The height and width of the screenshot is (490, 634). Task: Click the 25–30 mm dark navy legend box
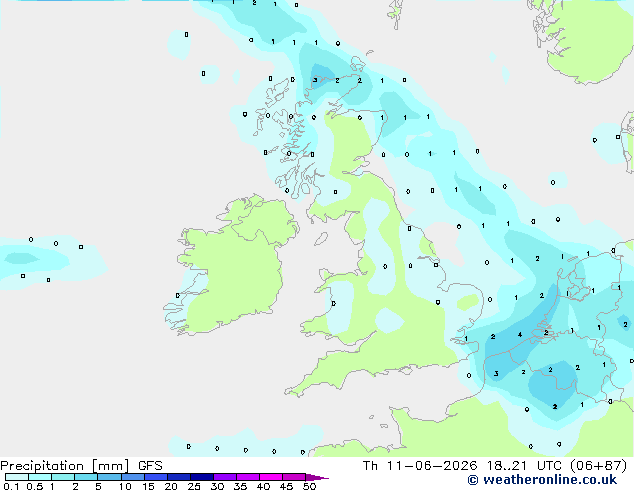202,477
